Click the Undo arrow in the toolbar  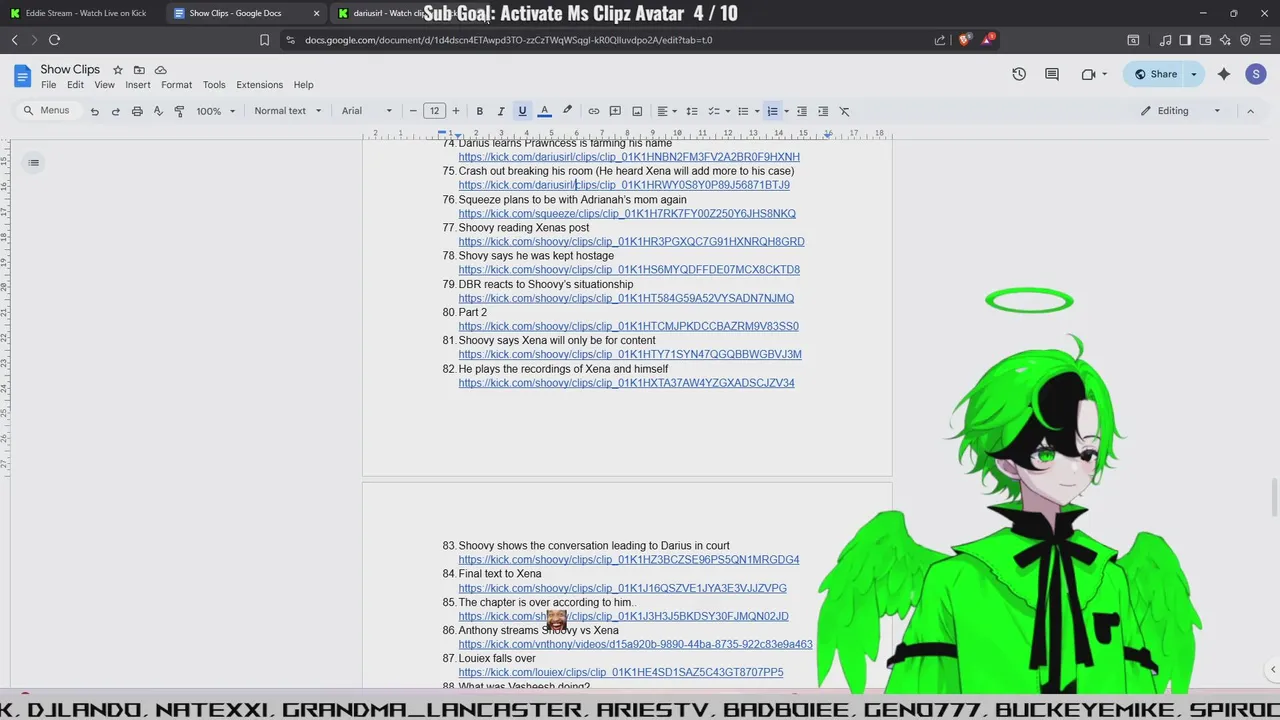95,111
